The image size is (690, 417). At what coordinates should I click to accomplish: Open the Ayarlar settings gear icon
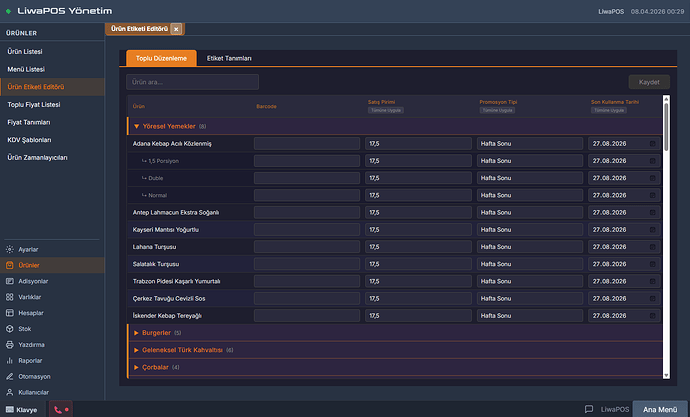[10, 249]
